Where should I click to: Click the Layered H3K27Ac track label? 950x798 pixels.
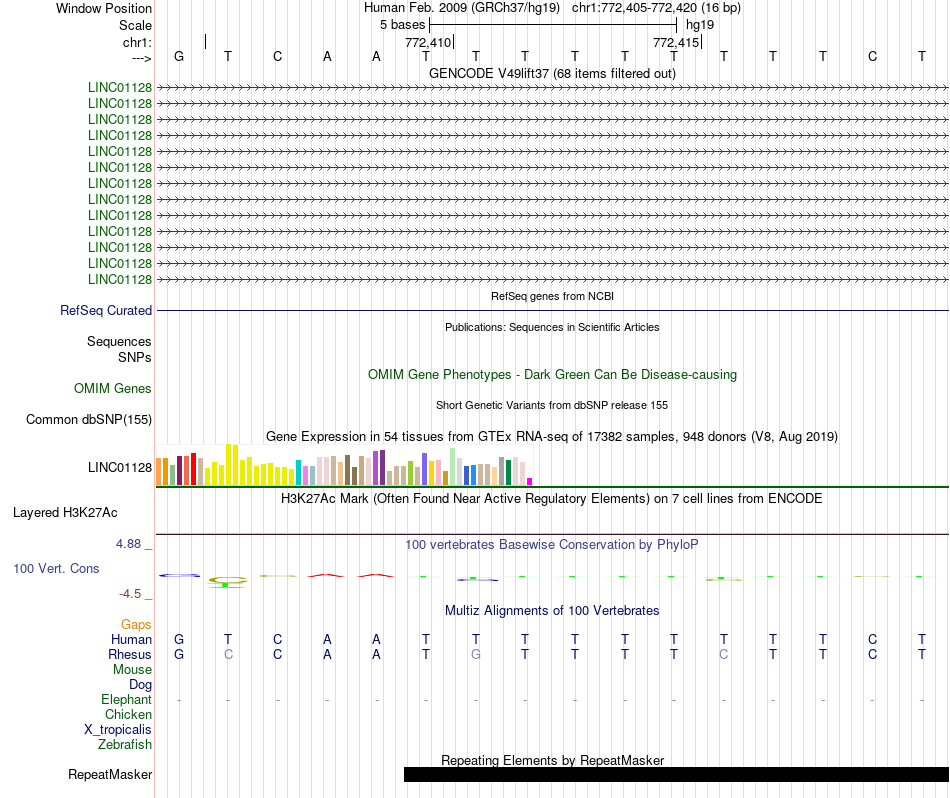(65, 513)
